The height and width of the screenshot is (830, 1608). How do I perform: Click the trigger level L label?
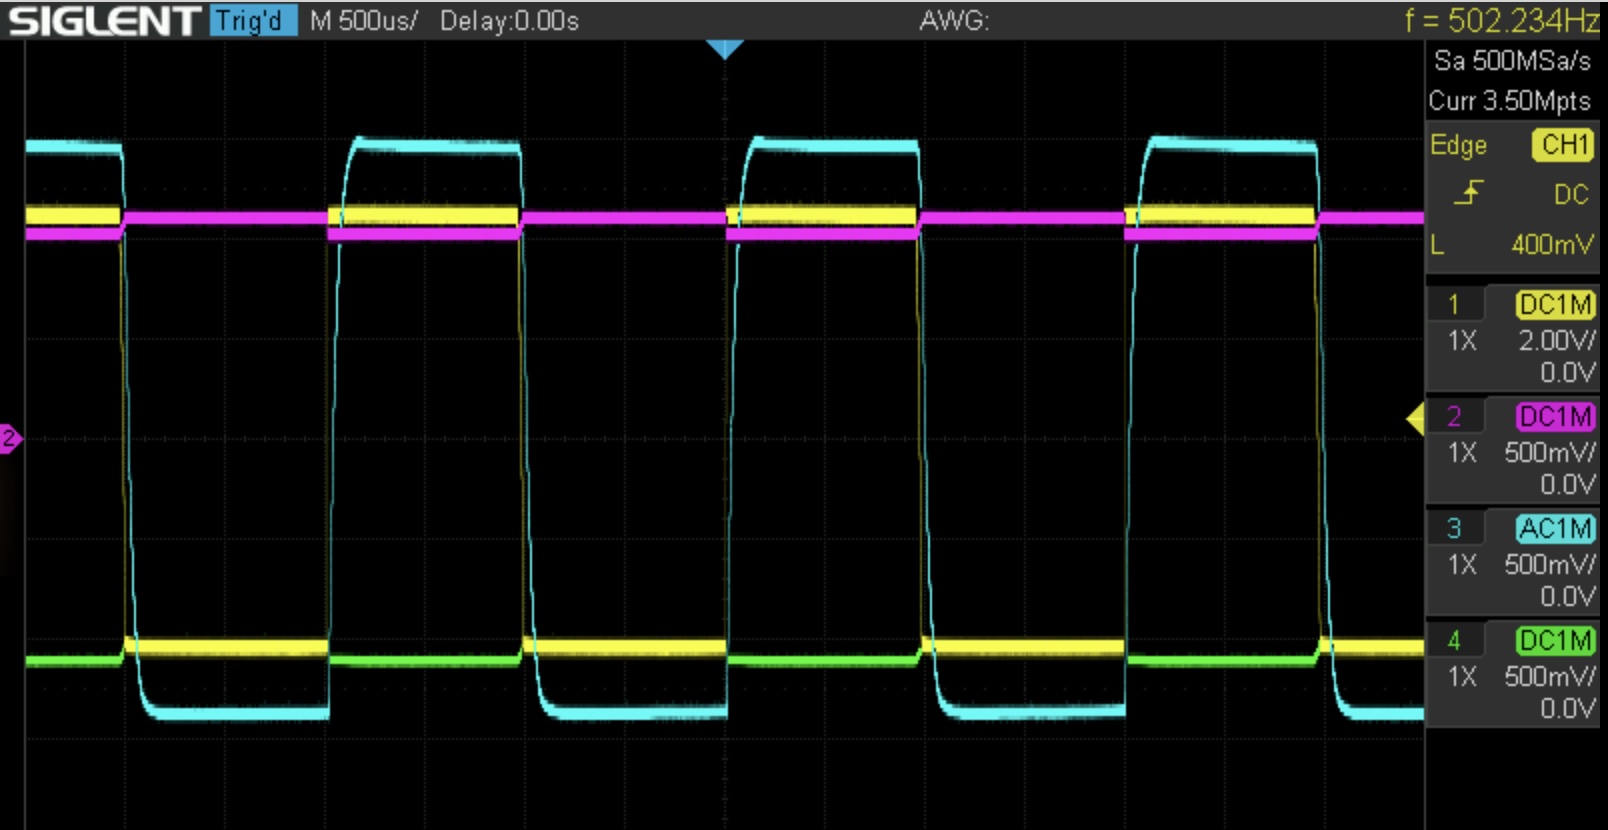tap(1437, 244)
